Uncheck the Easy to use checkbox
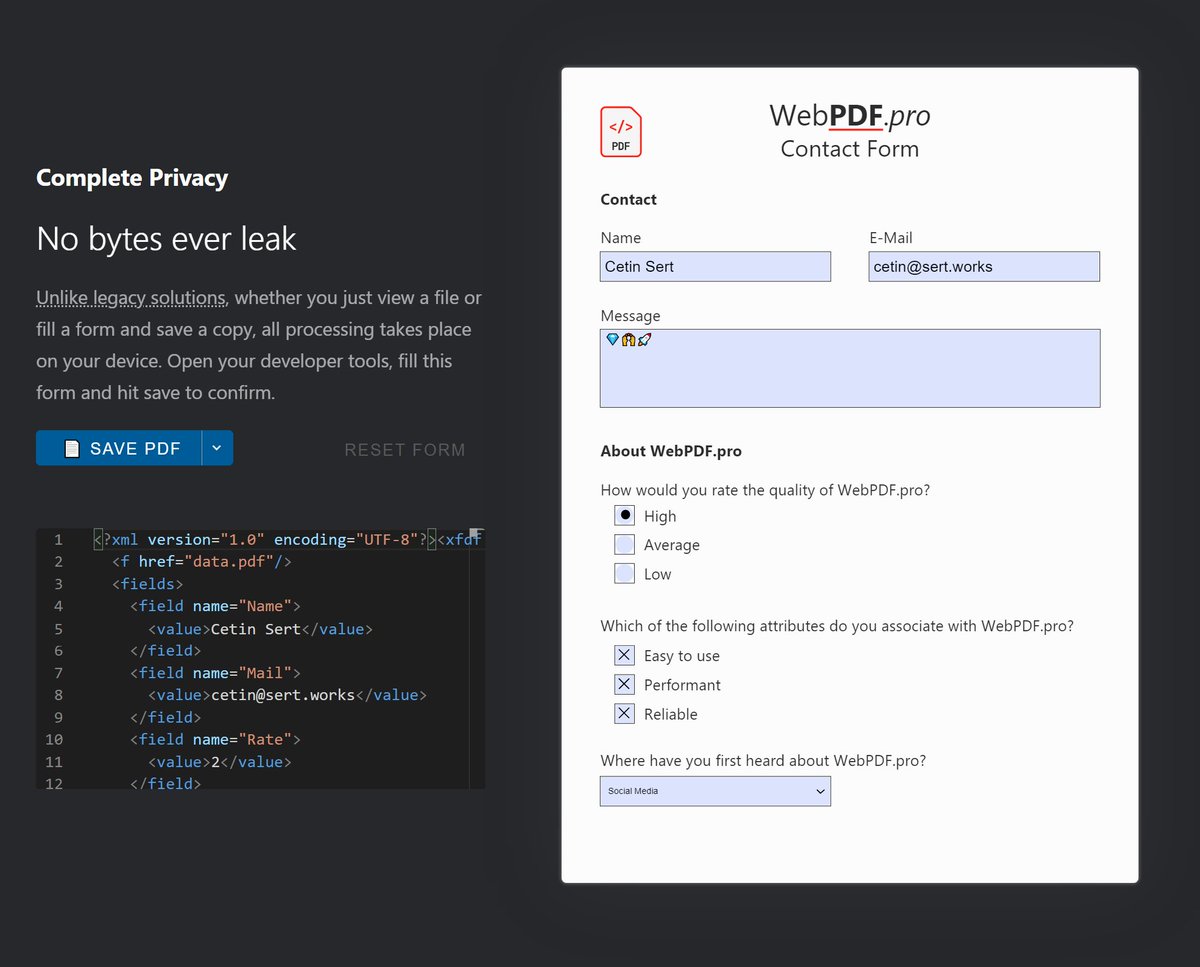Viewport: 1200px width, 967px height. (625, 656)
